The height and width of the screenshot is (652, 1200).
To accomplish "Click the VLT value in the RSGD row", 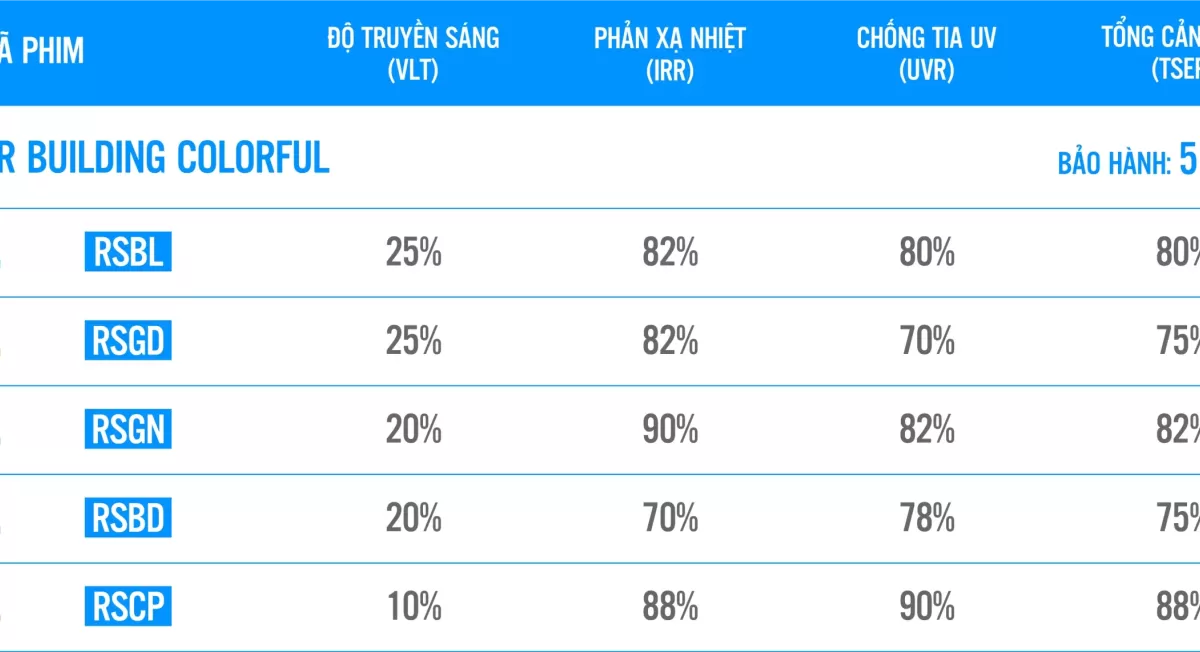I will (x=413, y=342).
